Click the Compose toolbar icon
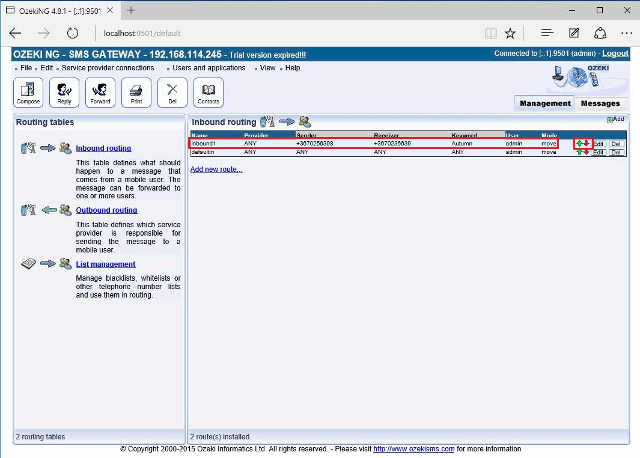This screenshot has height=458, width=640. tap(28, 92)
